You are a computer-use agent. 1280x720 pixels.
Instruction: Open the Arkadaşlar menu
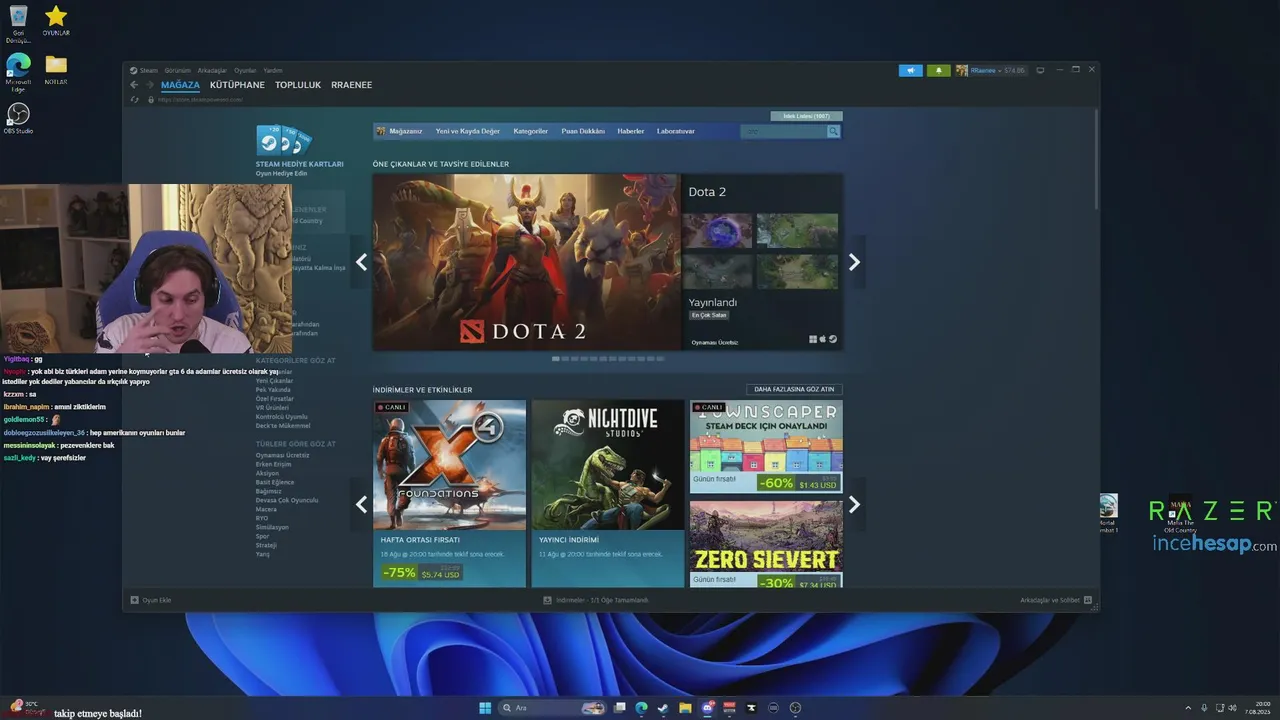(212, 70)
